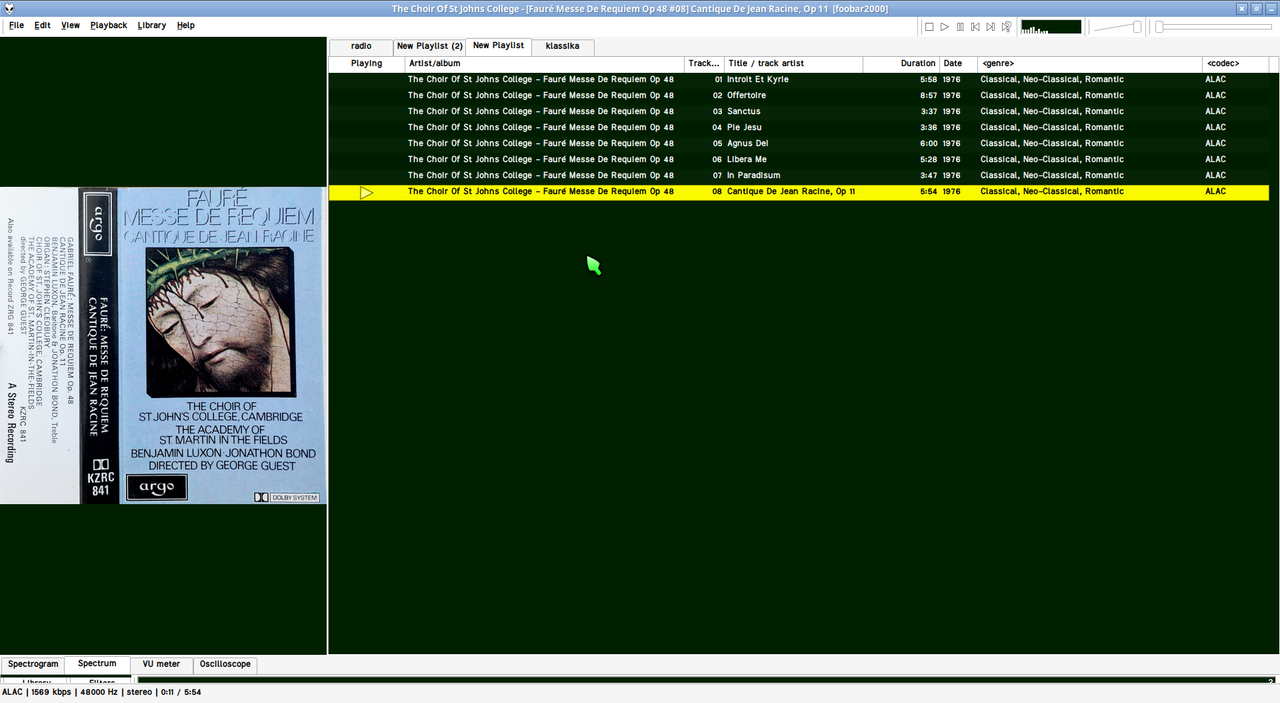Click the seek bar in the toolbar
Viewport: 1280px width, 703px height.
point(1212,27)
